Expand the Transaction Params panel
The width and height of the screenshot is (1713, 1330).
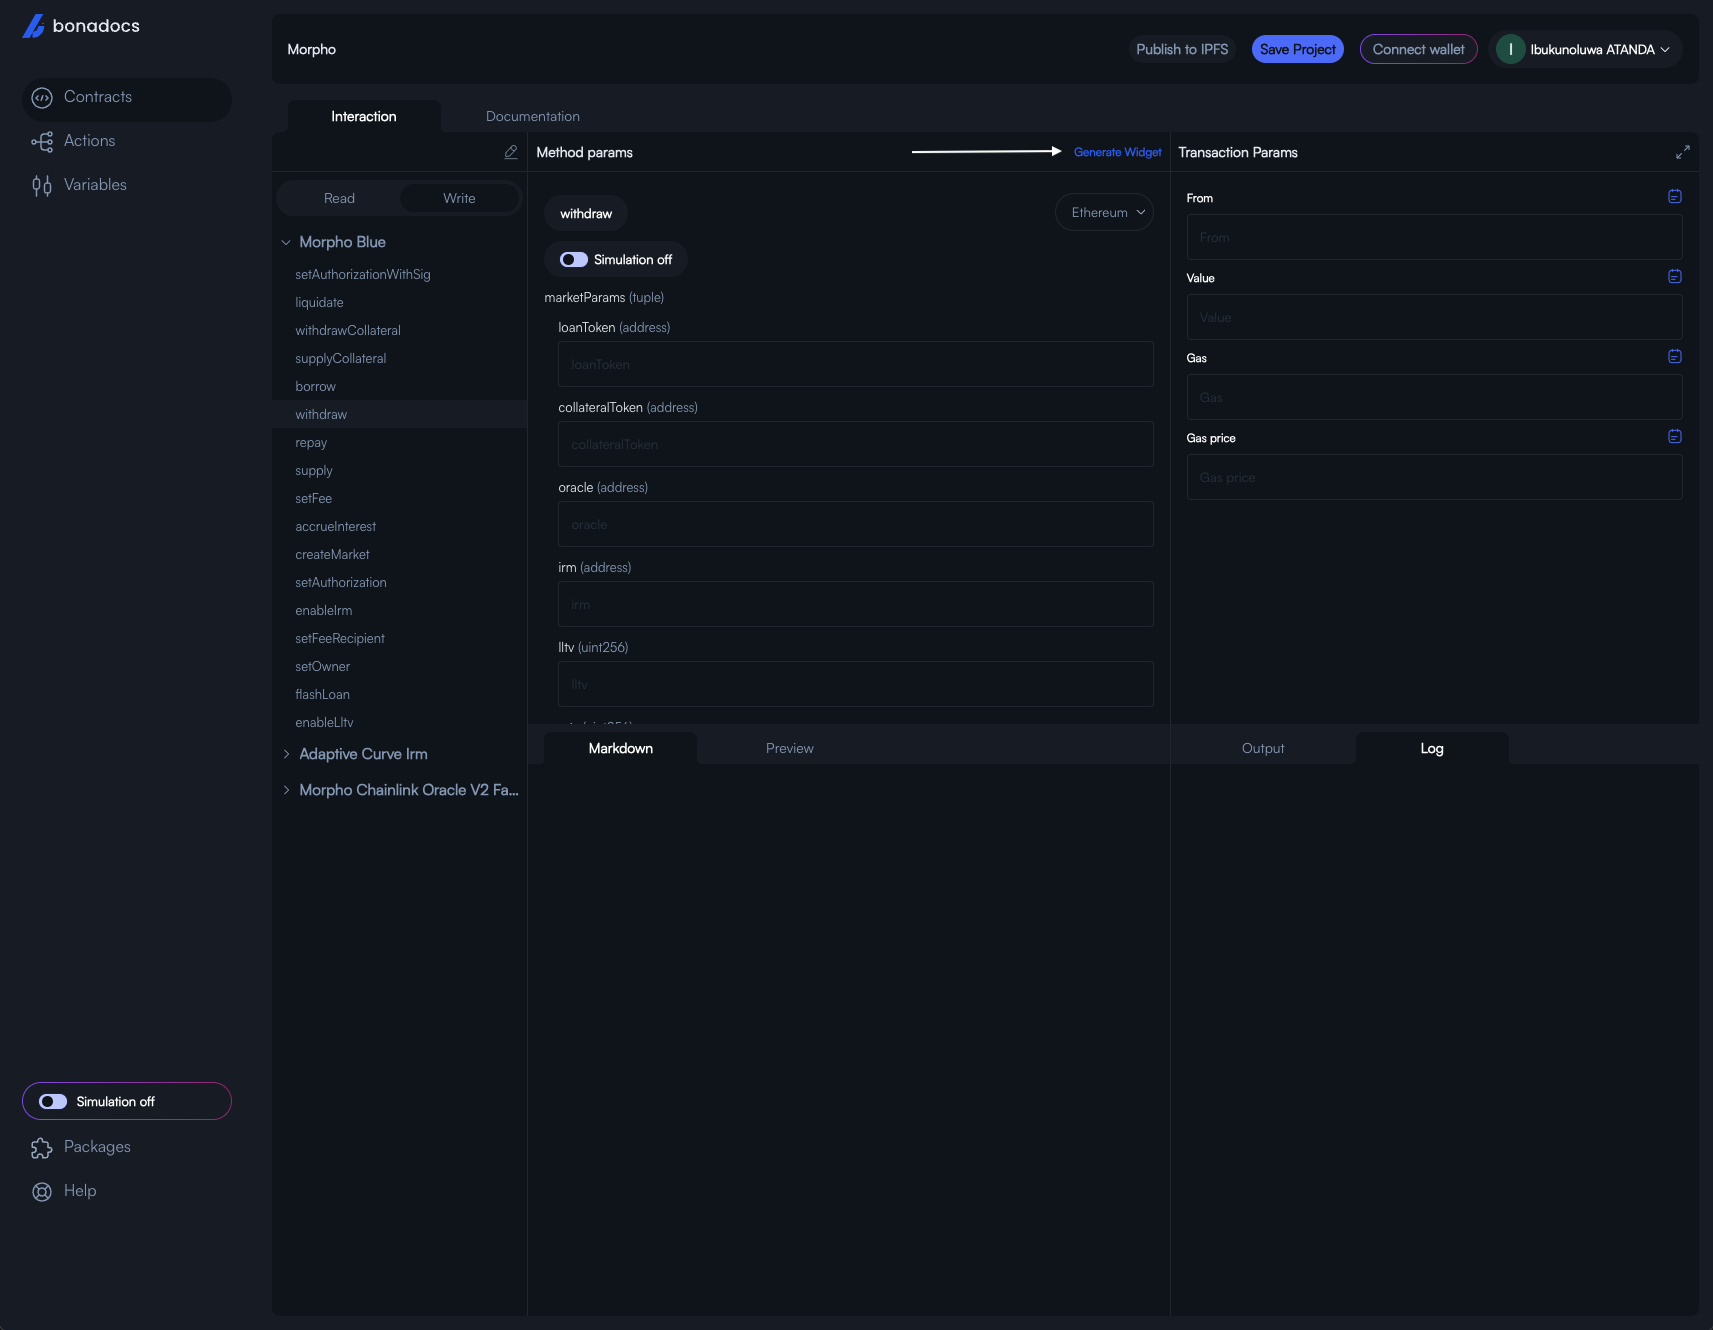[1683, 152]
